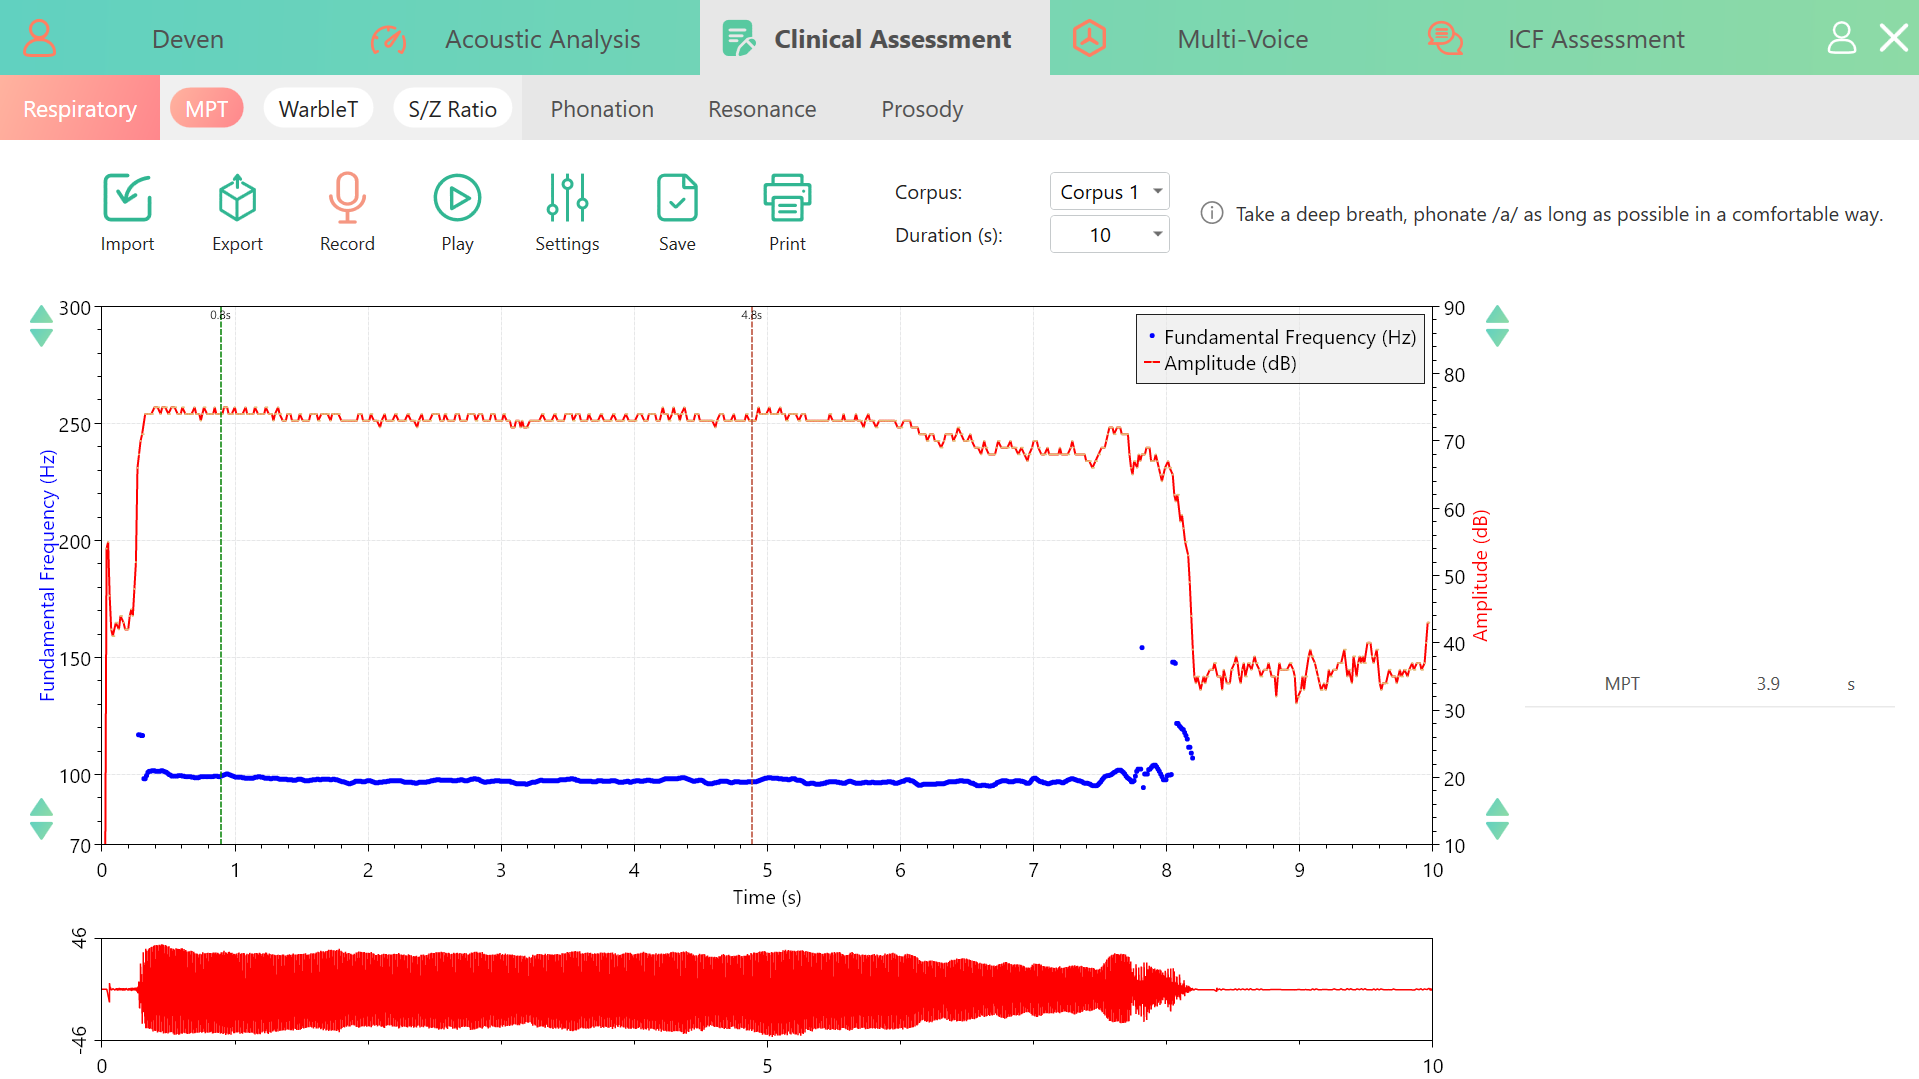
Task: Switch to the S/Z Ratio test
Action: click(x=452, y=108)
